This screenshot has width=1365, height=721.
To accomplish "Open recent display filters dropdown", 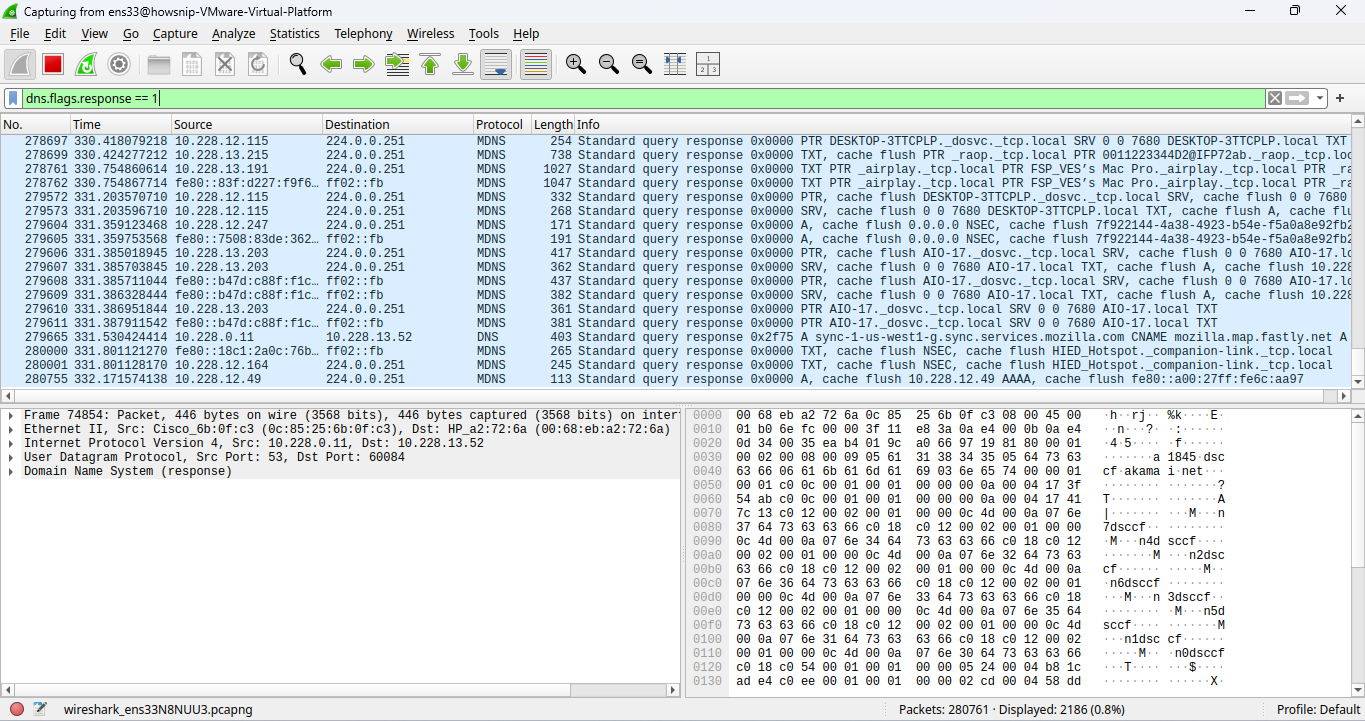I will pos(1320,98).
